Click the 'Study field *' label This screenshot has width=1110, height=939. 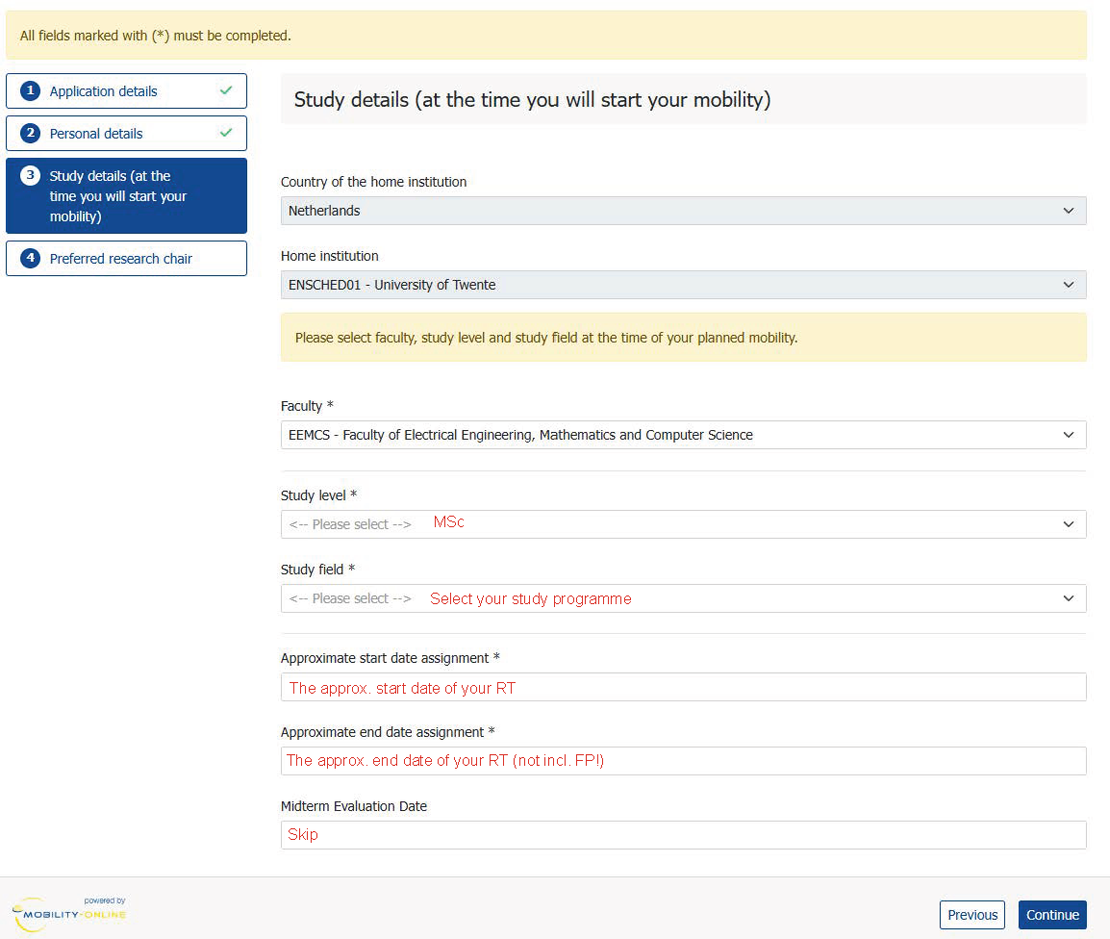[x=318, y=569]
